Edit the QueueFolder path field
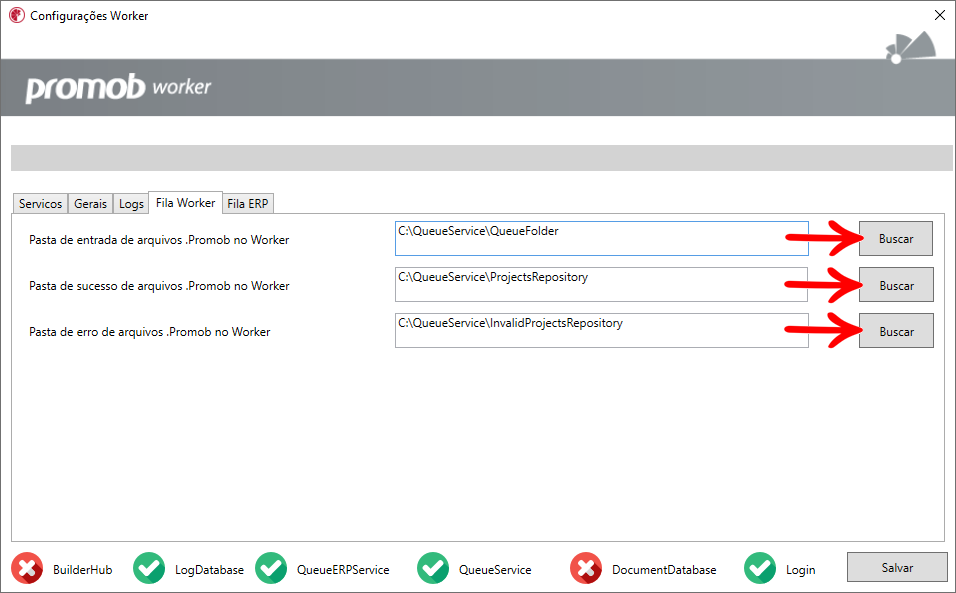Screen dimensions: 956x593 602,238
